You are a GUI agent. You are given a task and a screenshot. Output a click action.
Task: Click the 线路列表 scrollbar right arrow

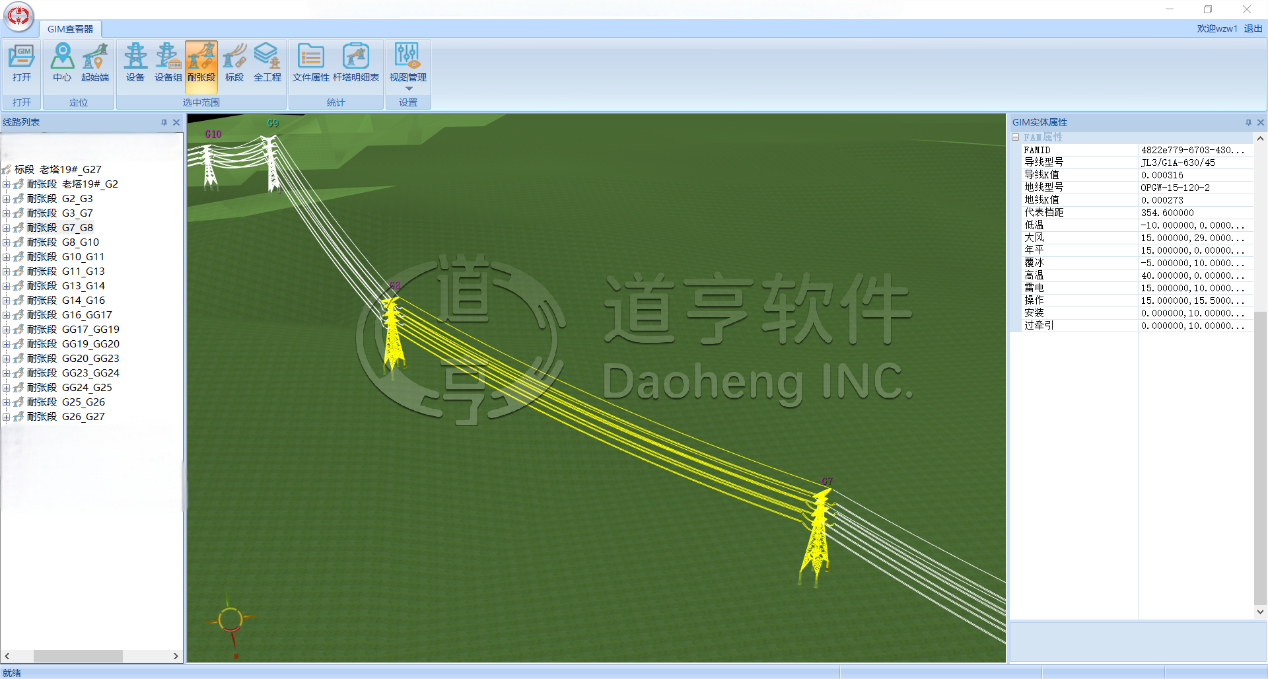point(176,656)
